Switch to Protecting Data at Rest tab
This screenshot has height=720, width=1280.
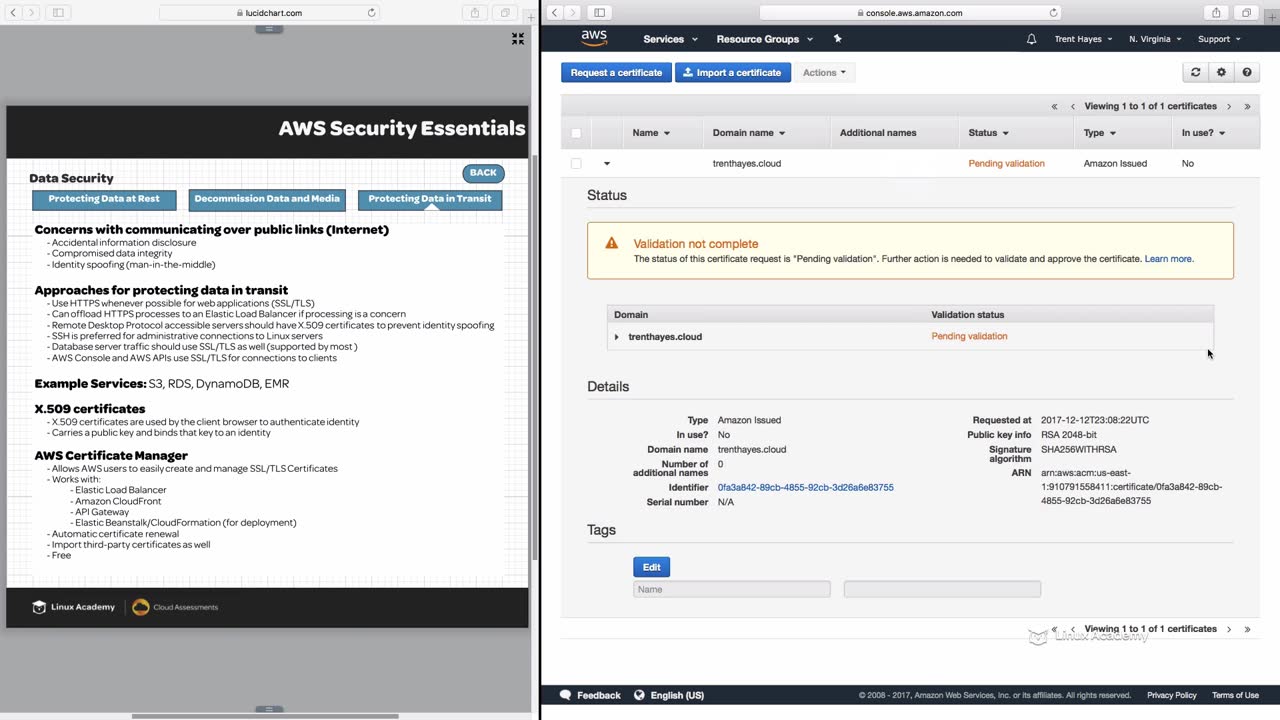pos(104,199)
